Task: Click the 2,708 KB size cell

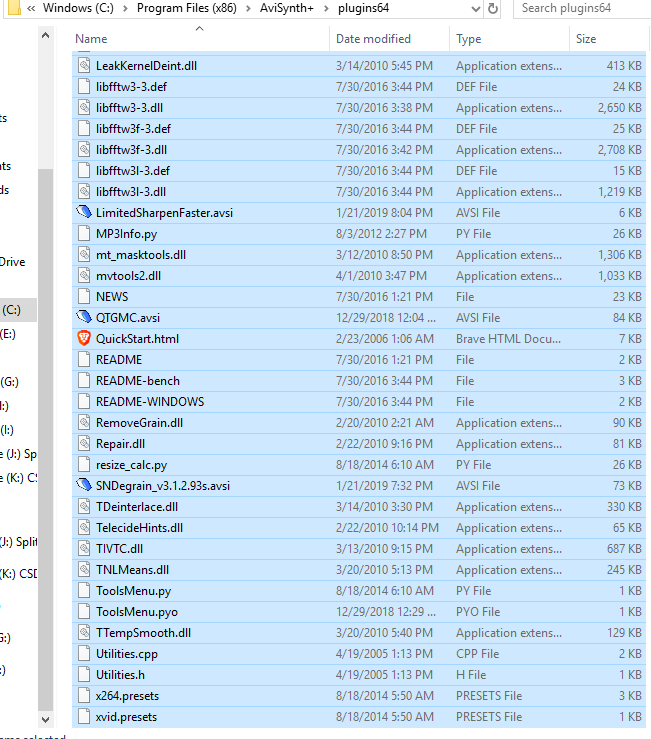Action: (619, 149)
